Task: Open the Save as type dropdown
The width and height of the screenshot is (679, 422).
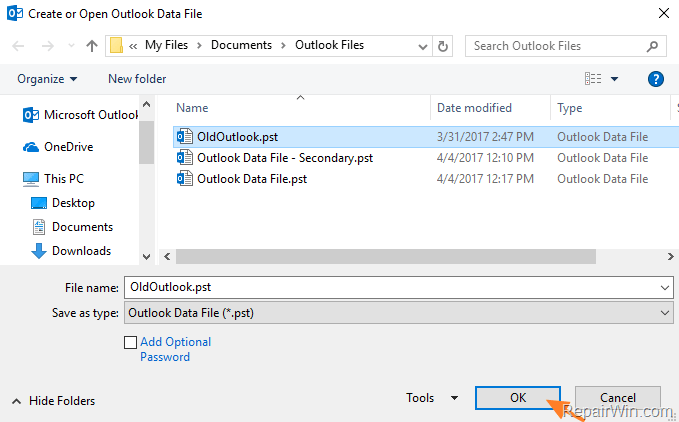Action: 398,313
